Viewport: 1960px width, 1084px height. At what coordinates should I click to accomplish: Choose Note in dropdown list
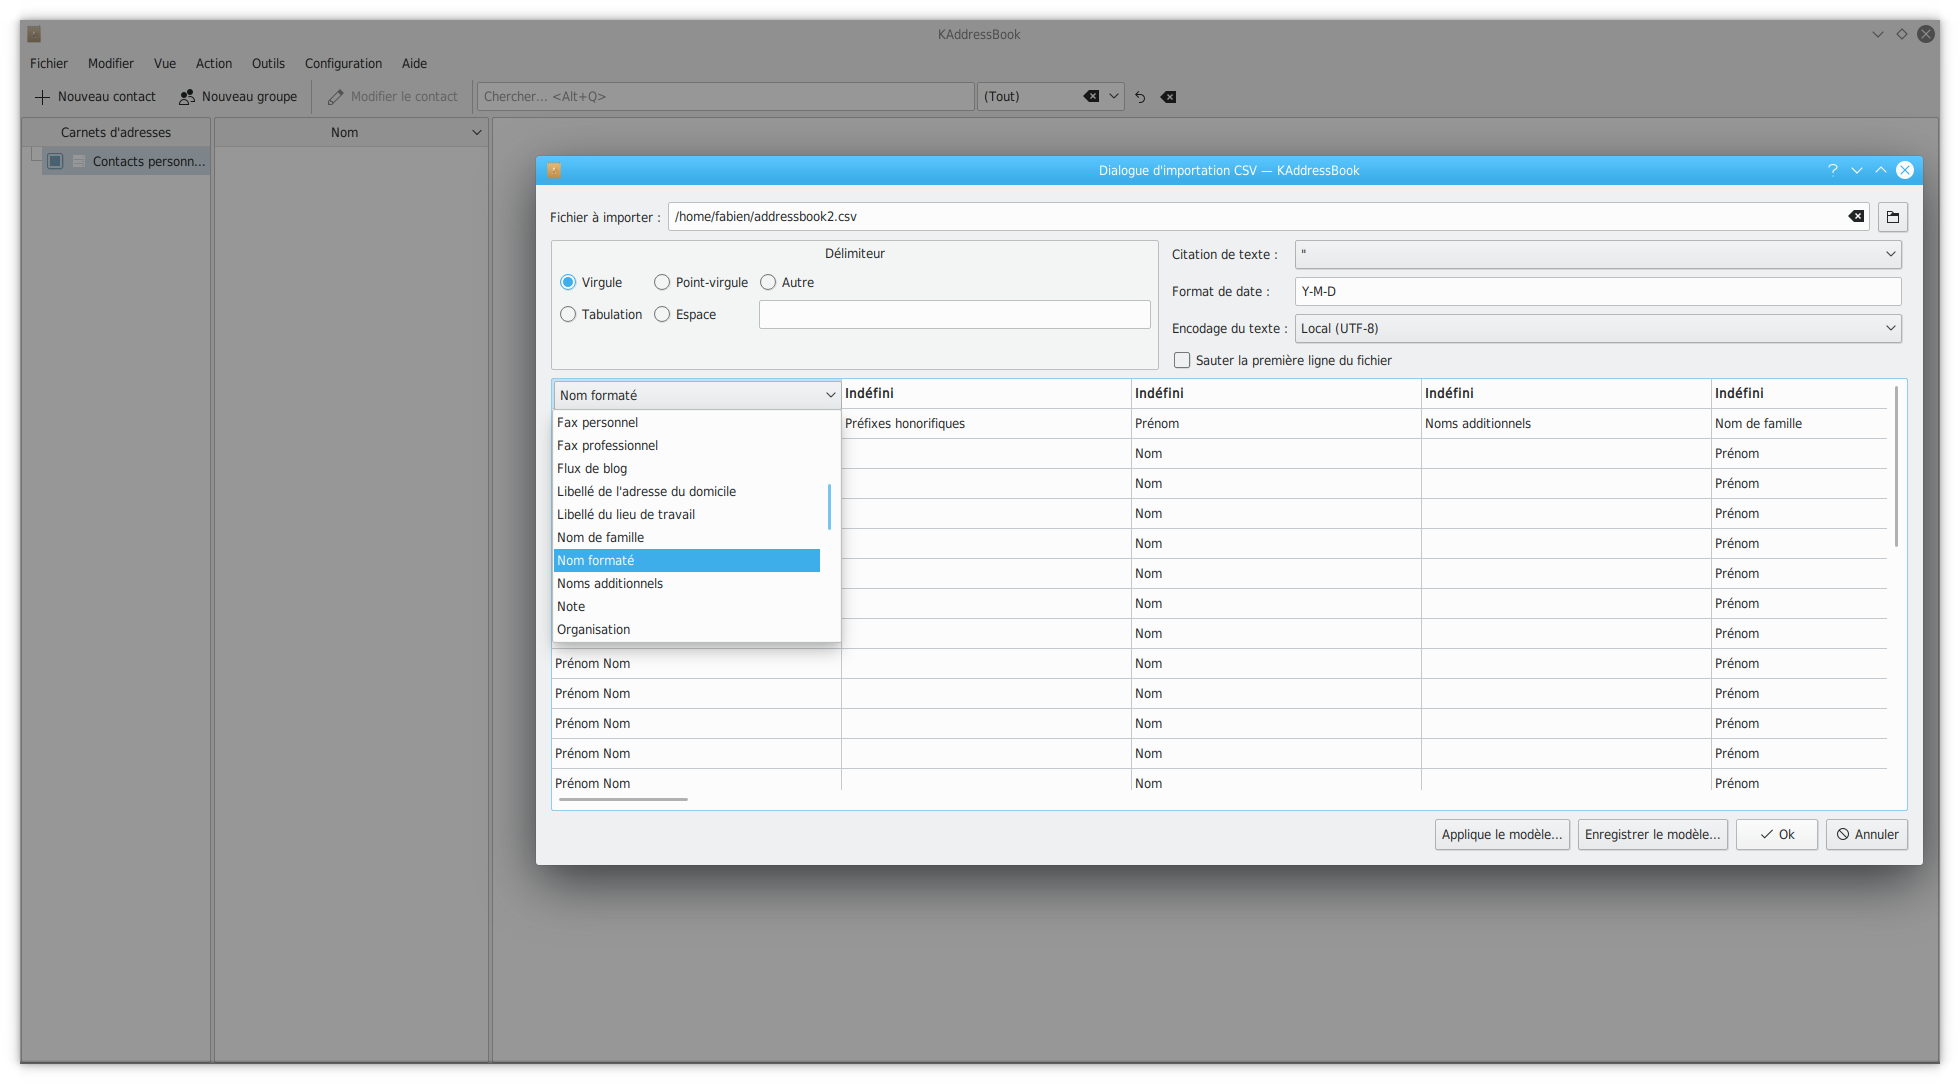pos(688,607)
